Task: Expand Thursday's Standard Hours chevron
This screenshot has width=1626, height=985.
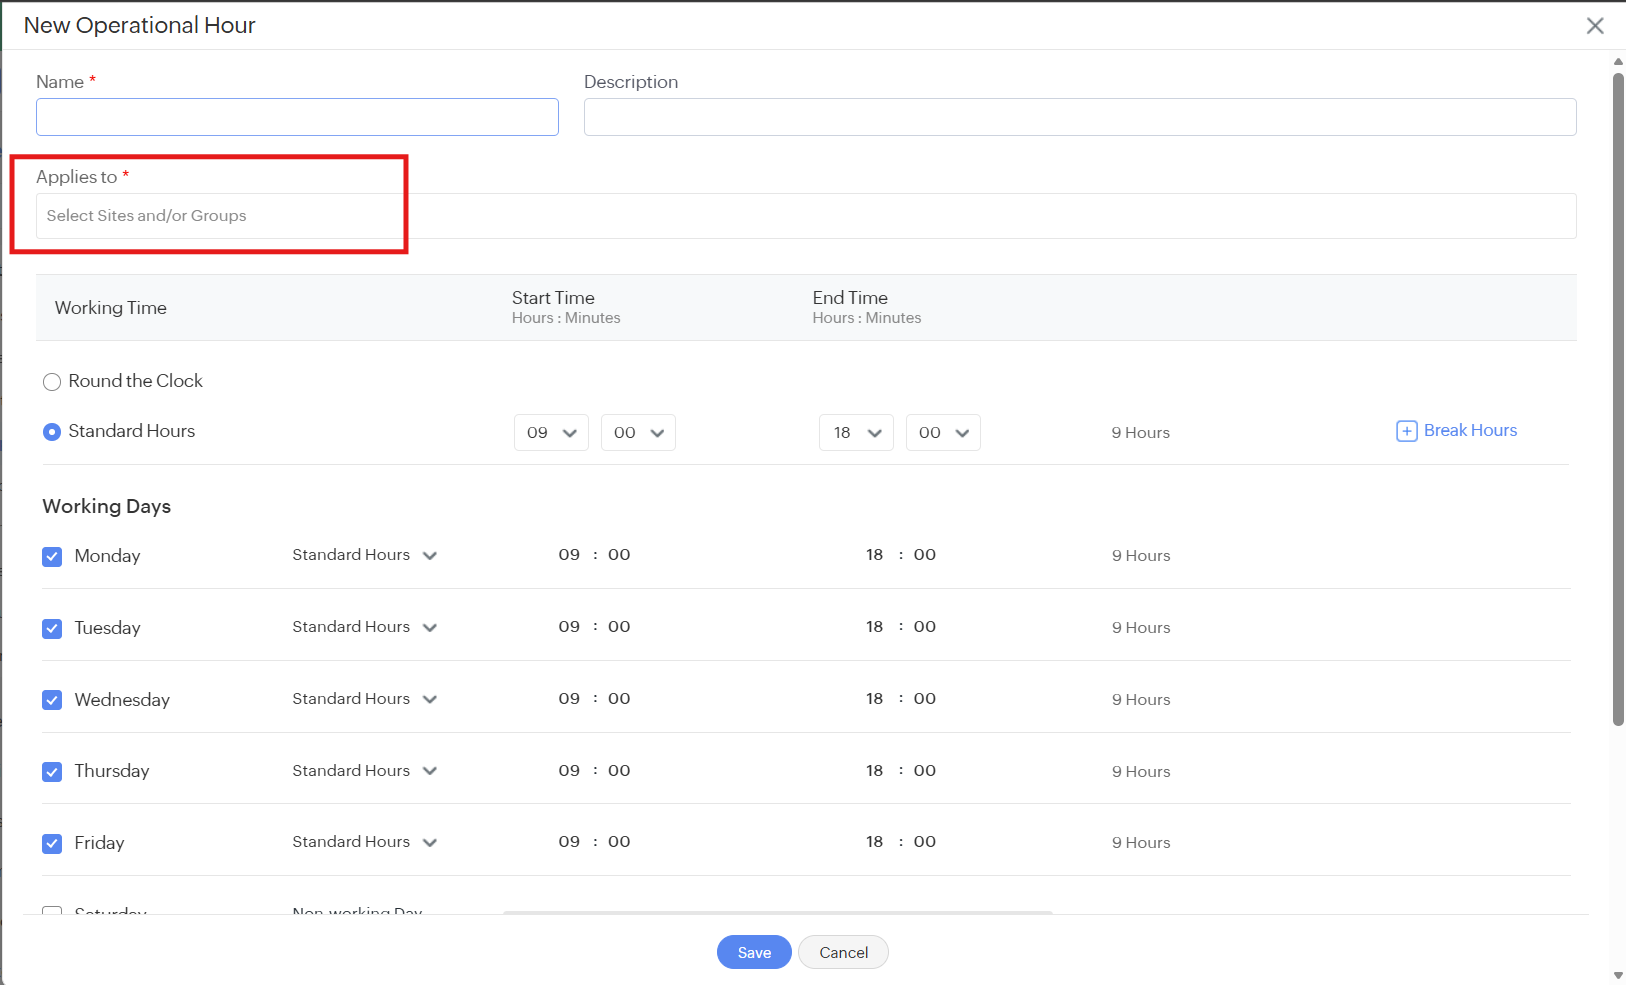Action: point(430,771)
